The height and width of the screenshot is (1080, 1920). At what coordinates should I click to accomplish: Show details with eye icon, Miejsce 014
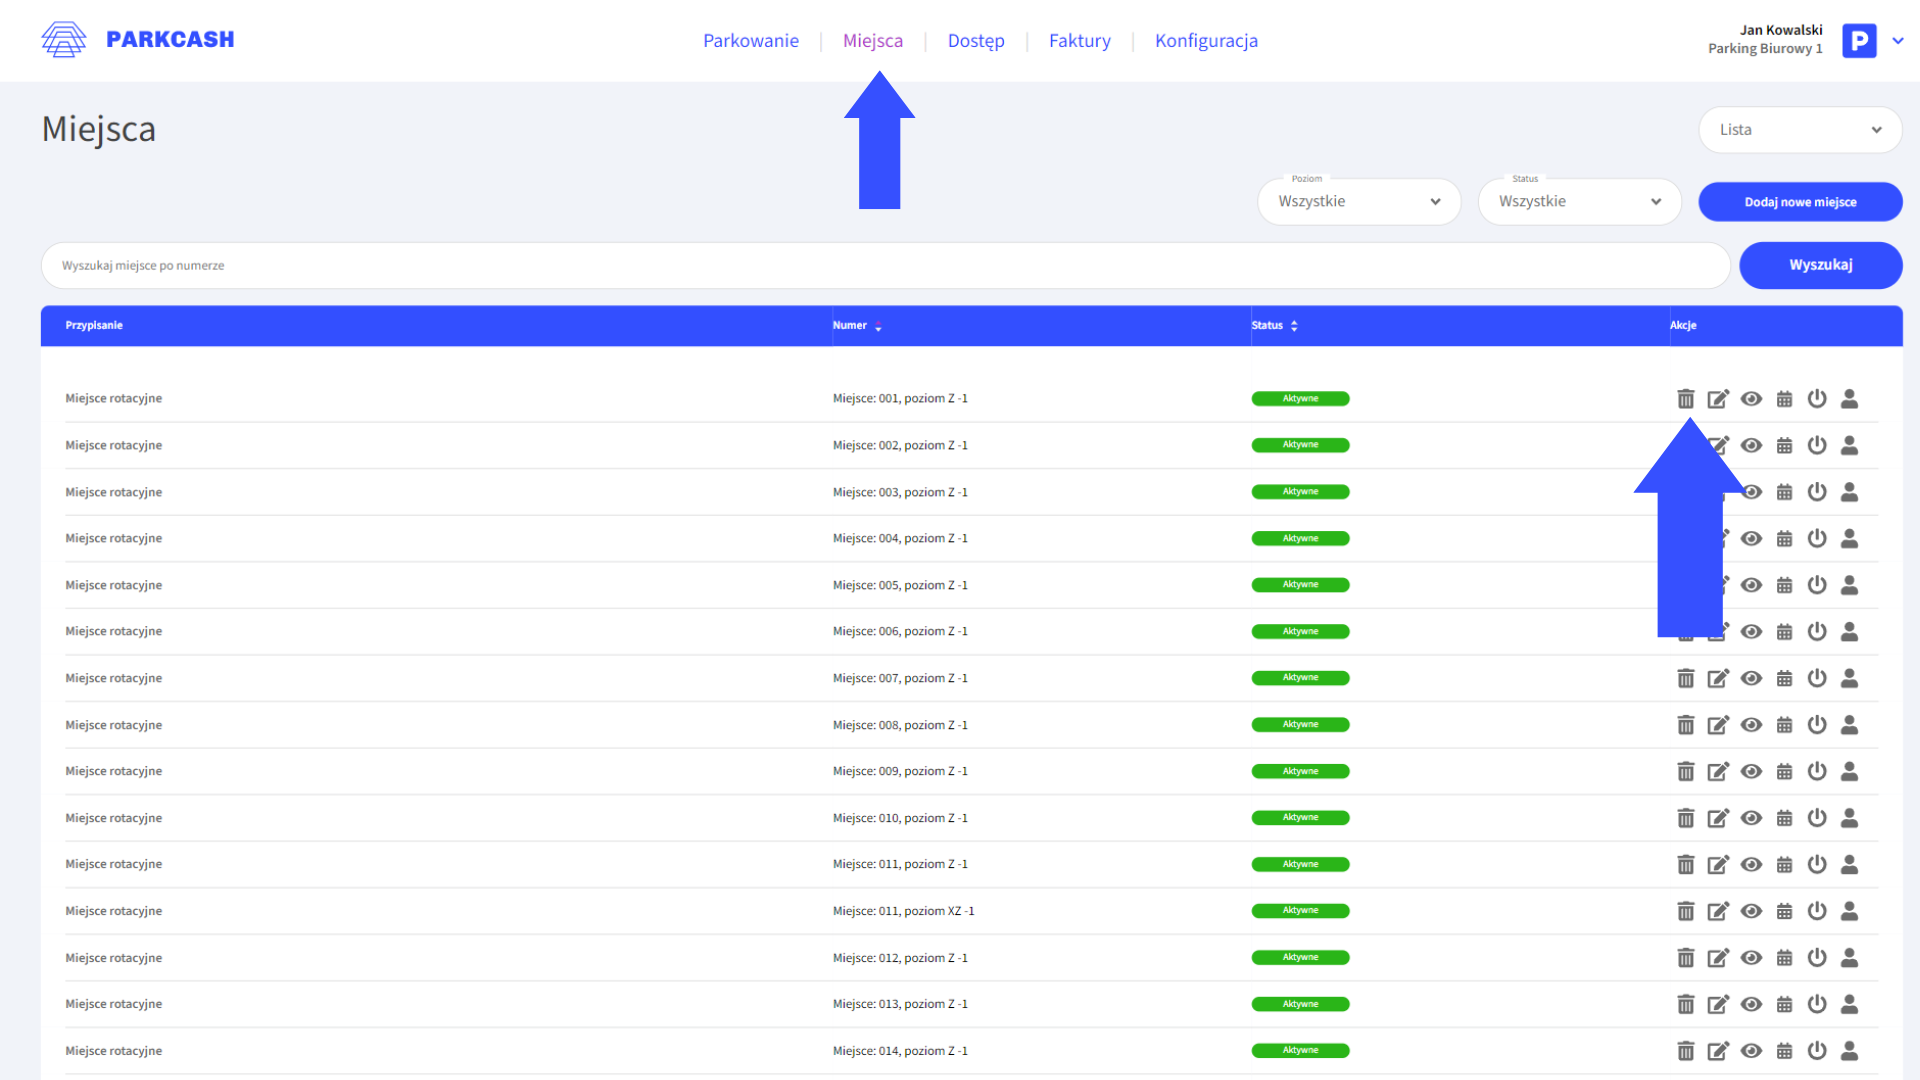tap(1751, 1051)
